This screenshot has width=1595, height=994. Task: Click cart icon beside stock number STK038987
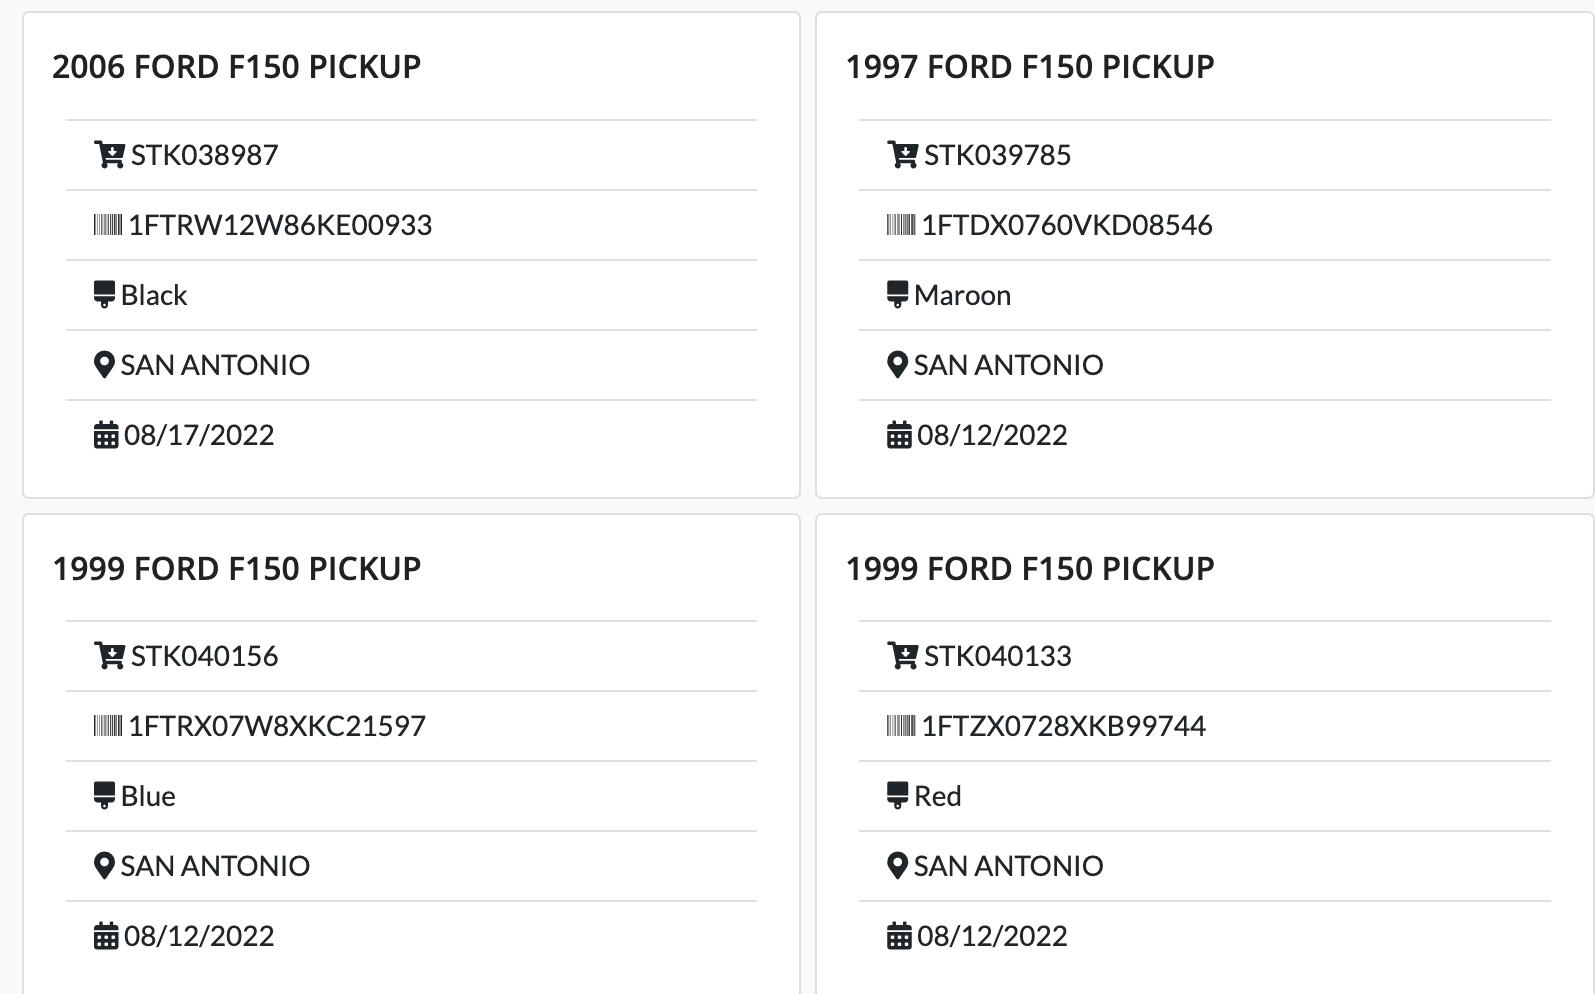108,155
